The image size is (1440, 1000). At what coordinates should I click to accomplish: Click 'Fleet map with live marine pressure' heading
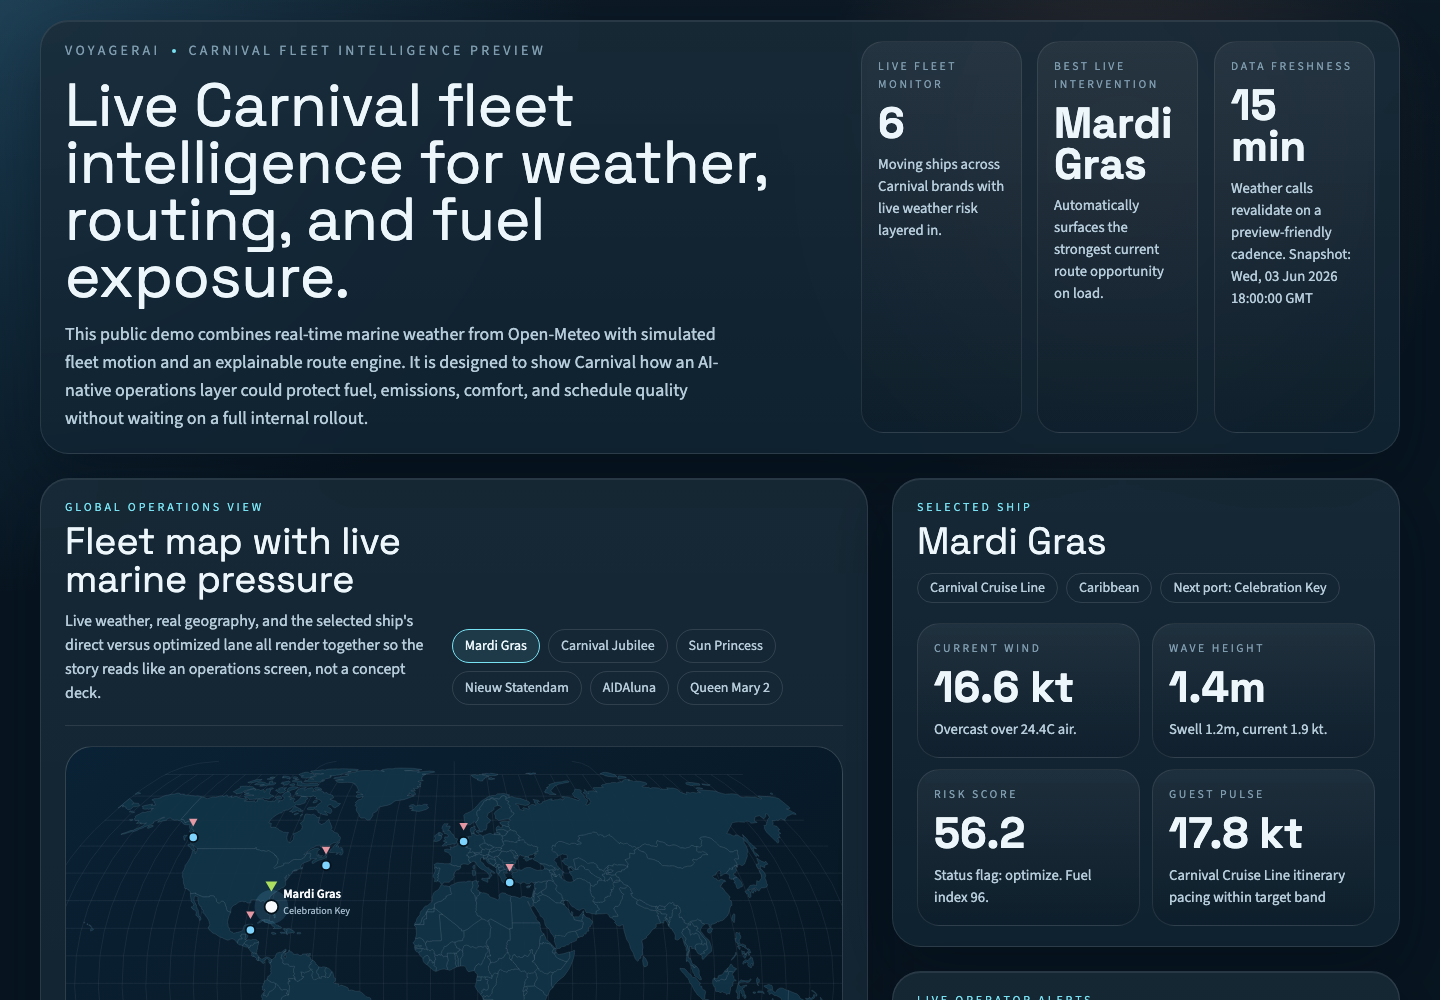[233, 561]
